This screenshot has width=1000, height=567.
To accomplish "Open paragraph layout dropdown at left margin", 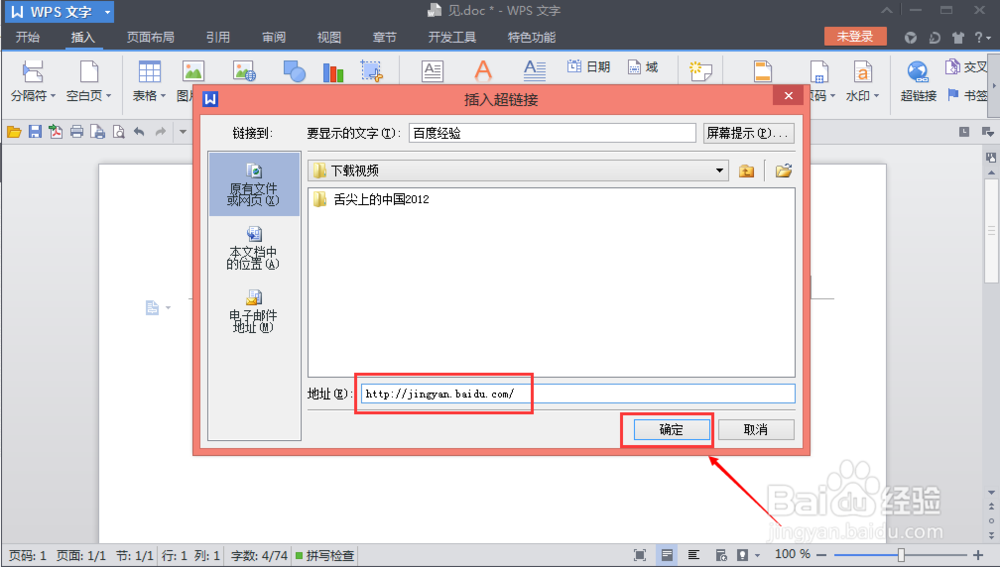I will coord(168,308).
